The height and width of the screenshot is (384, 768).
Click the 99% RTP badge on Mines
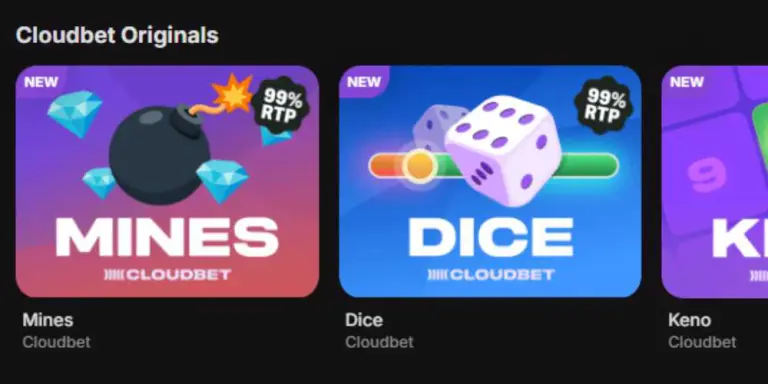tap(281, 104)
